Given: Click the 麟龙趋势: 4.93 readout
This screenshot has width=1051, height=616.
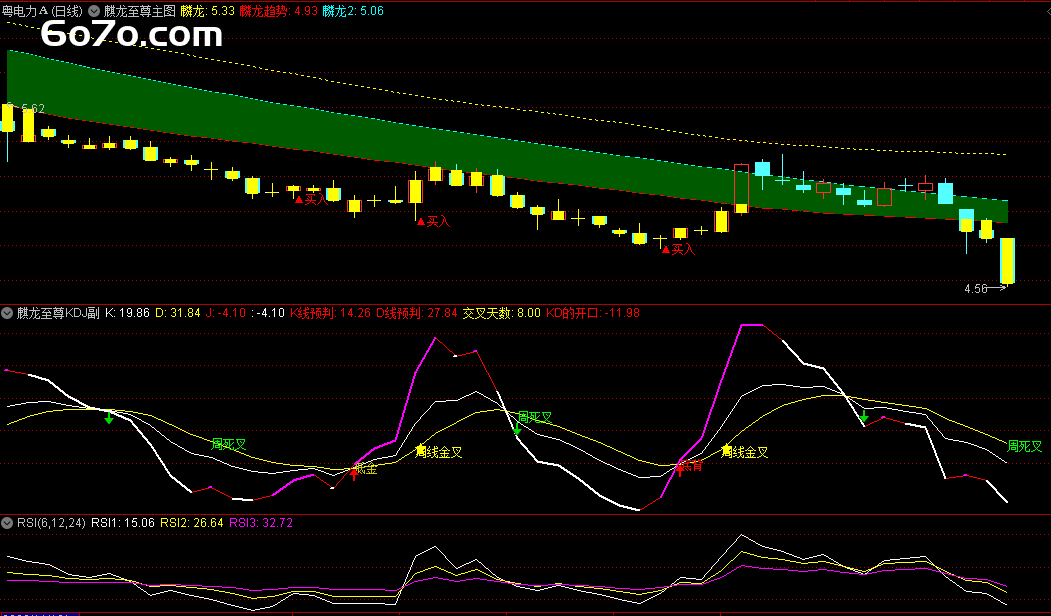Looking at the screenshot, I should coord(278,11).
